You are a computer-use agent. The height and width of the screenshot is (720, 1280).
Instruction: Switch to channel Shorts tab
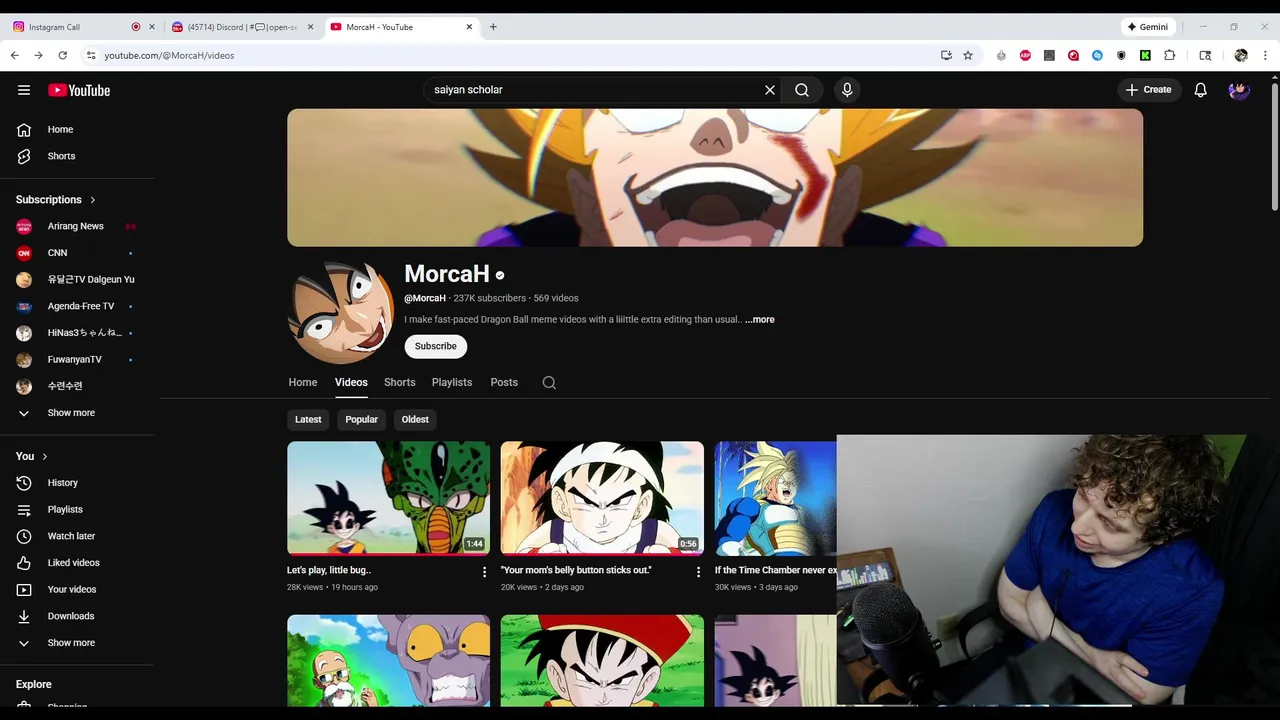pos(399,382)
